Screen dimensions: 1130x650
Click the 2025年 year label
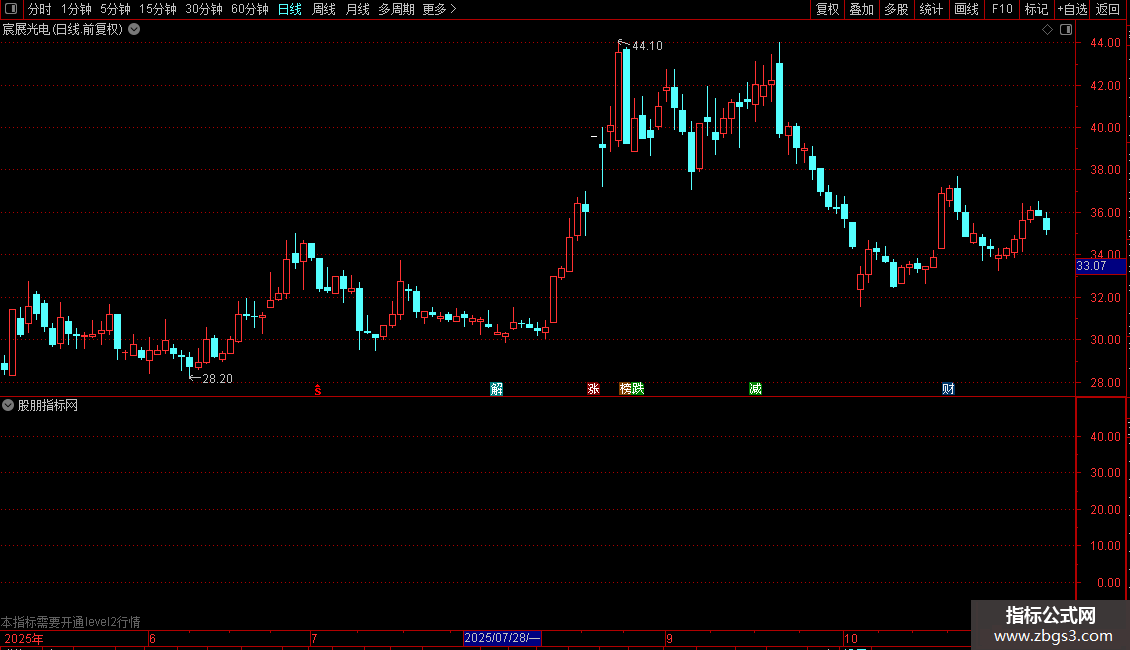pos(24,638)
